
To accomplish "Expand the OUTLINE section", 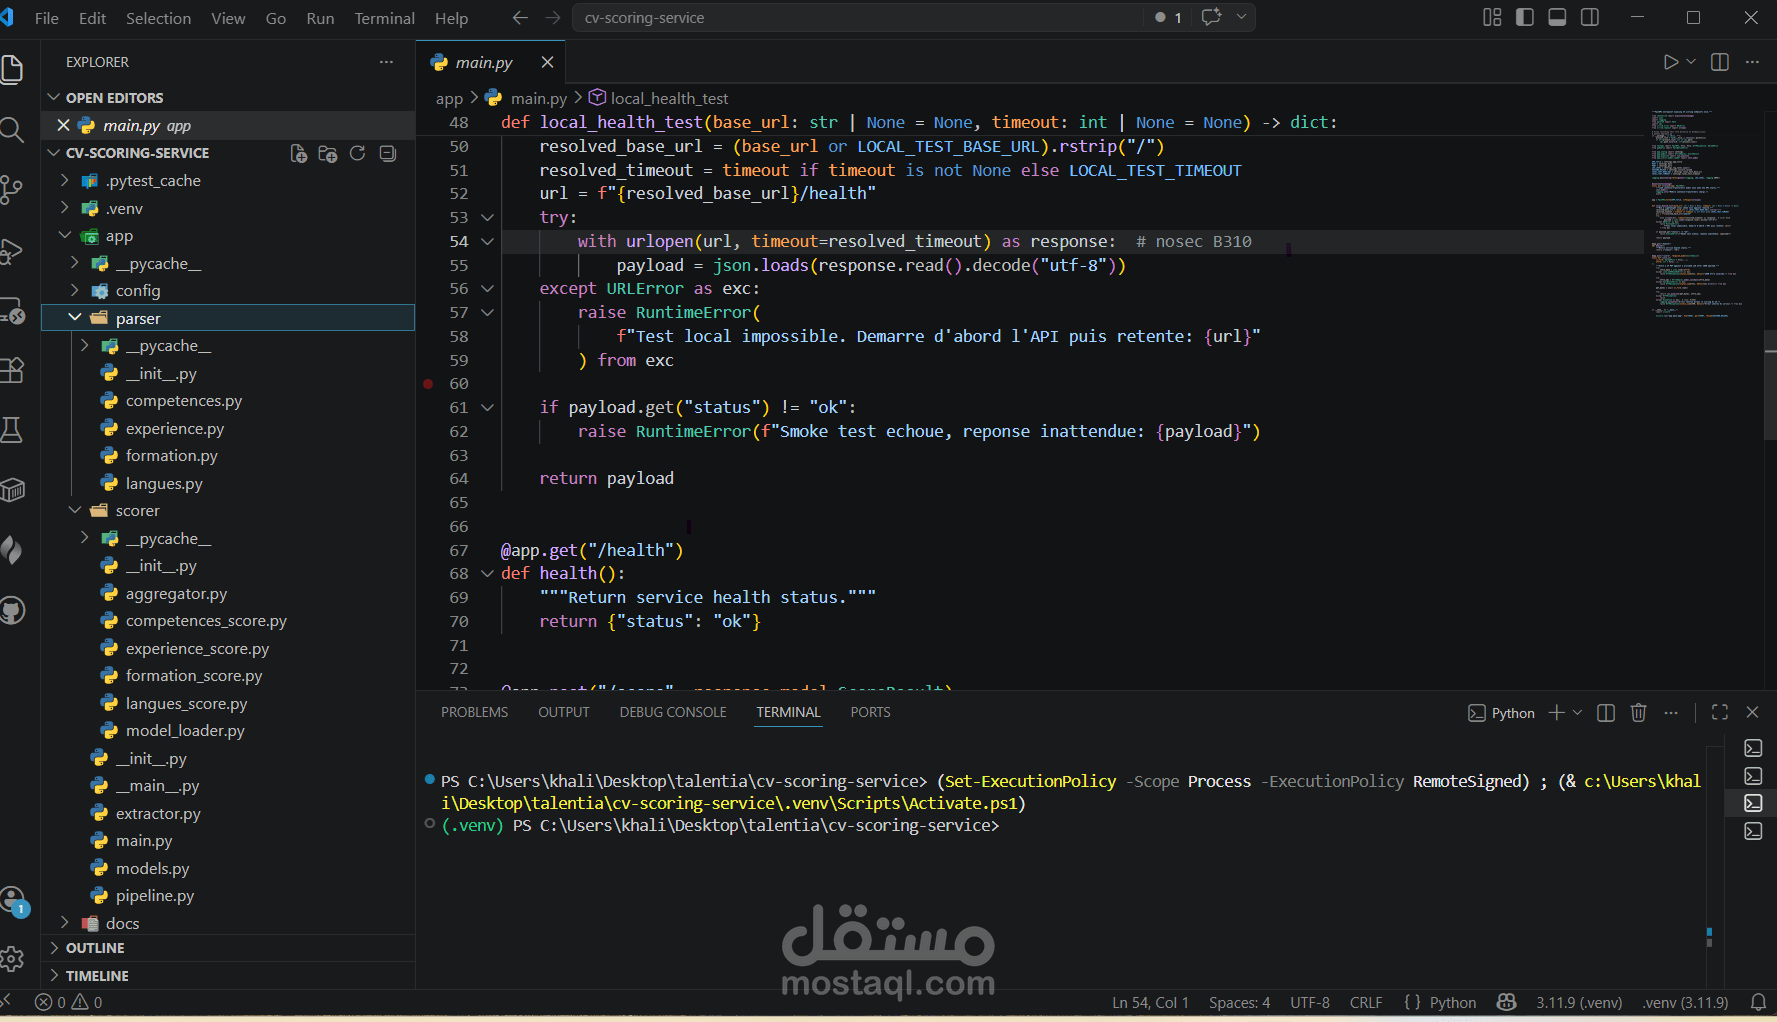I will coord(55,948).
